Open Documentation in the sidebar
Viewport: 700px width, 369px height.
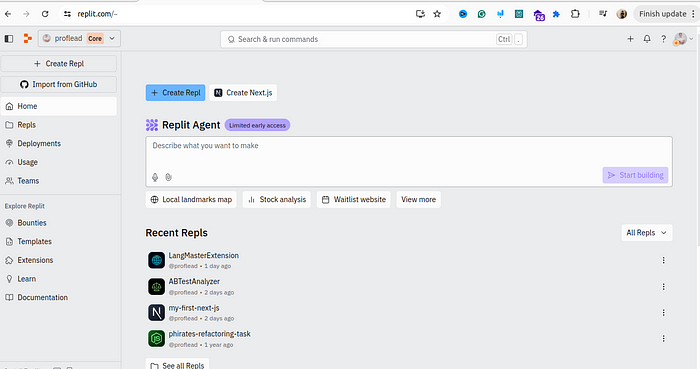[58, 298]
